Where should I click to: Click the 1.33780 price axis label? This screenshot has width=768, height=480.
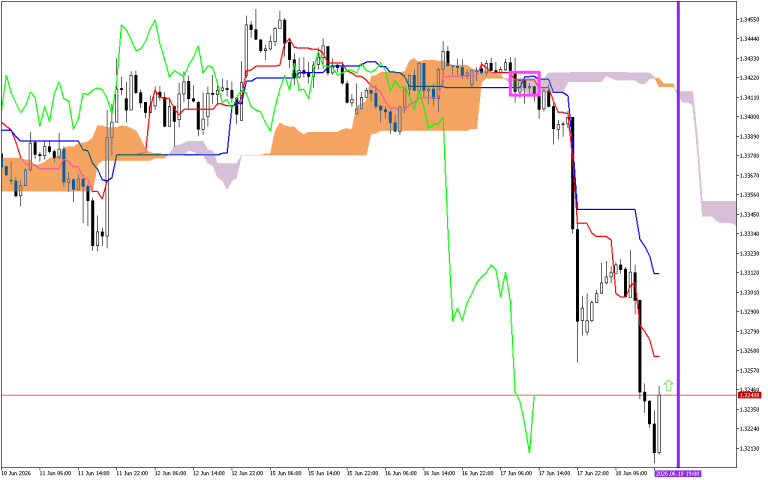[x=750, y=156]
